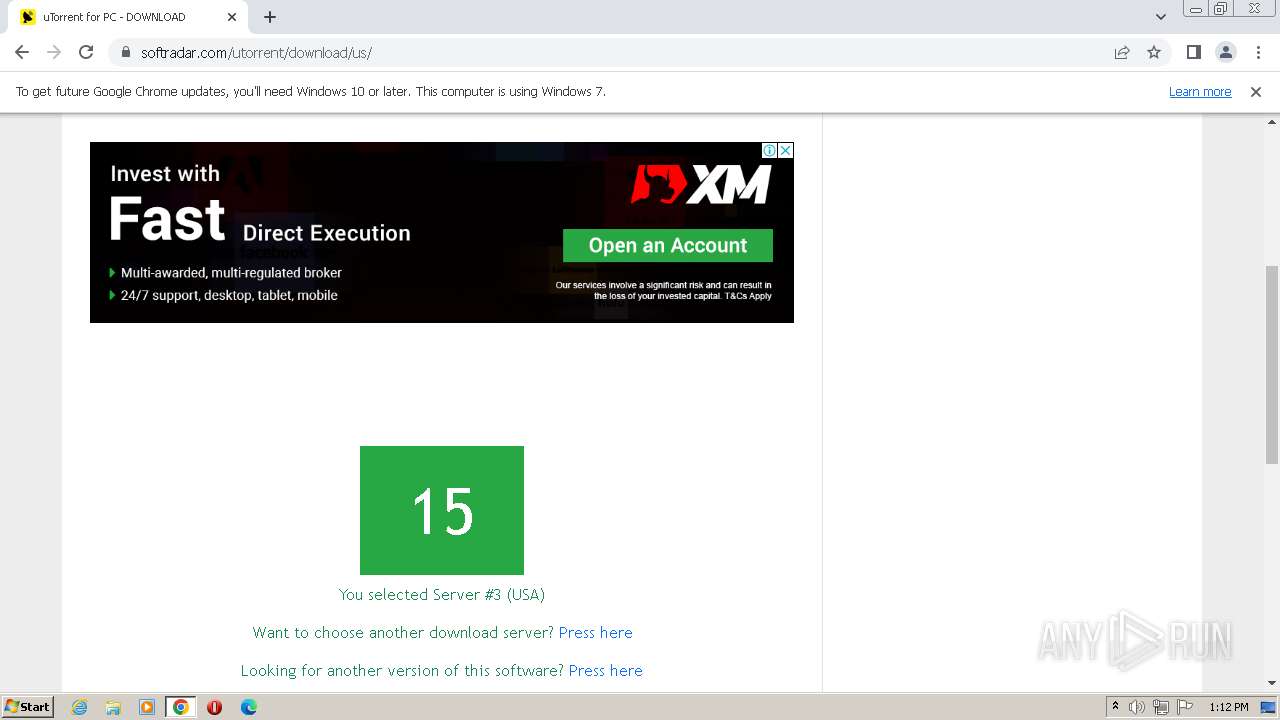1280x720 pixels.
Task: Open the Windows Start menu
Action: coord(27,706)
